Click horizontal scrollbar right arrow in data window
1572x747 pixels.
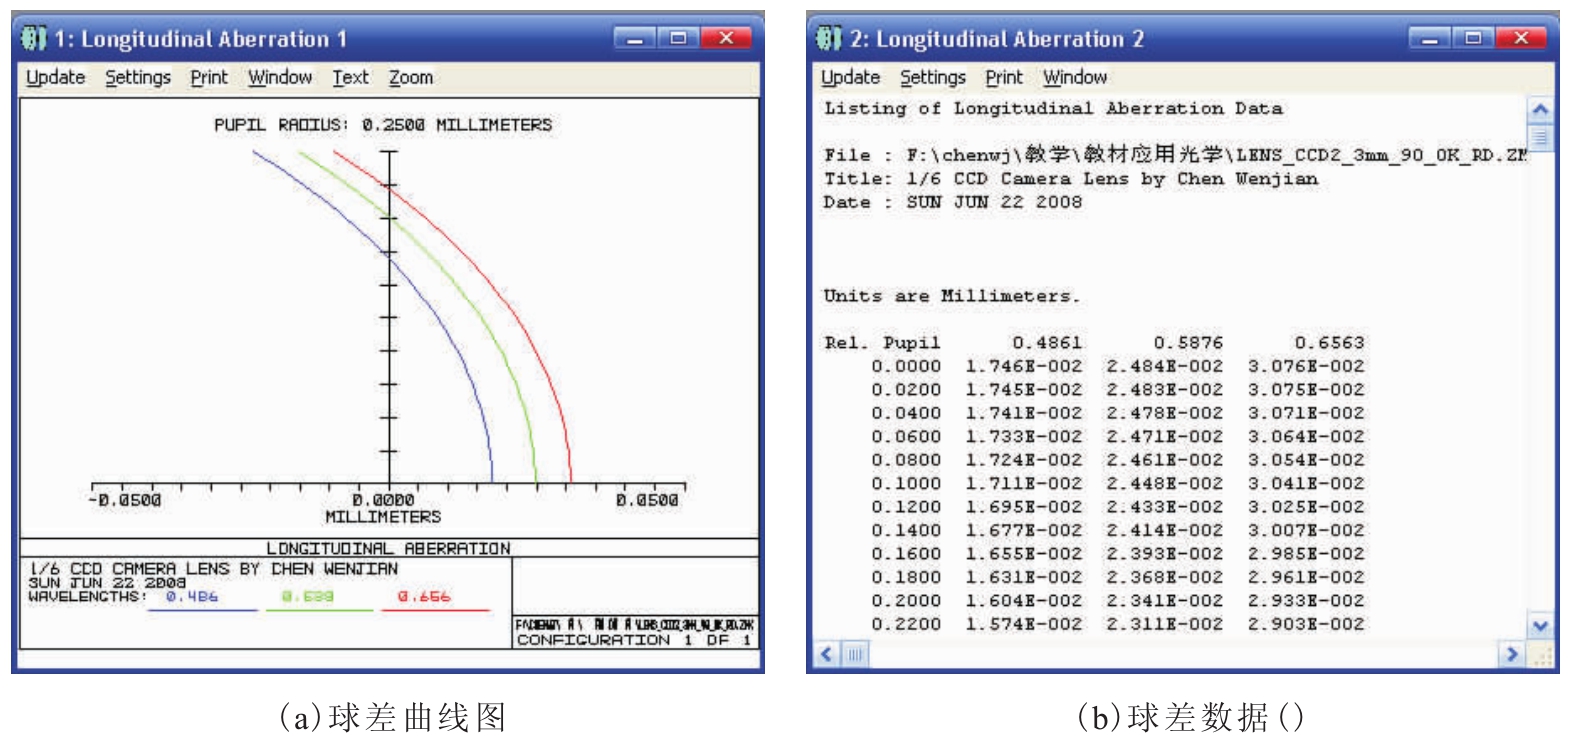click(x=1513, y=654)
